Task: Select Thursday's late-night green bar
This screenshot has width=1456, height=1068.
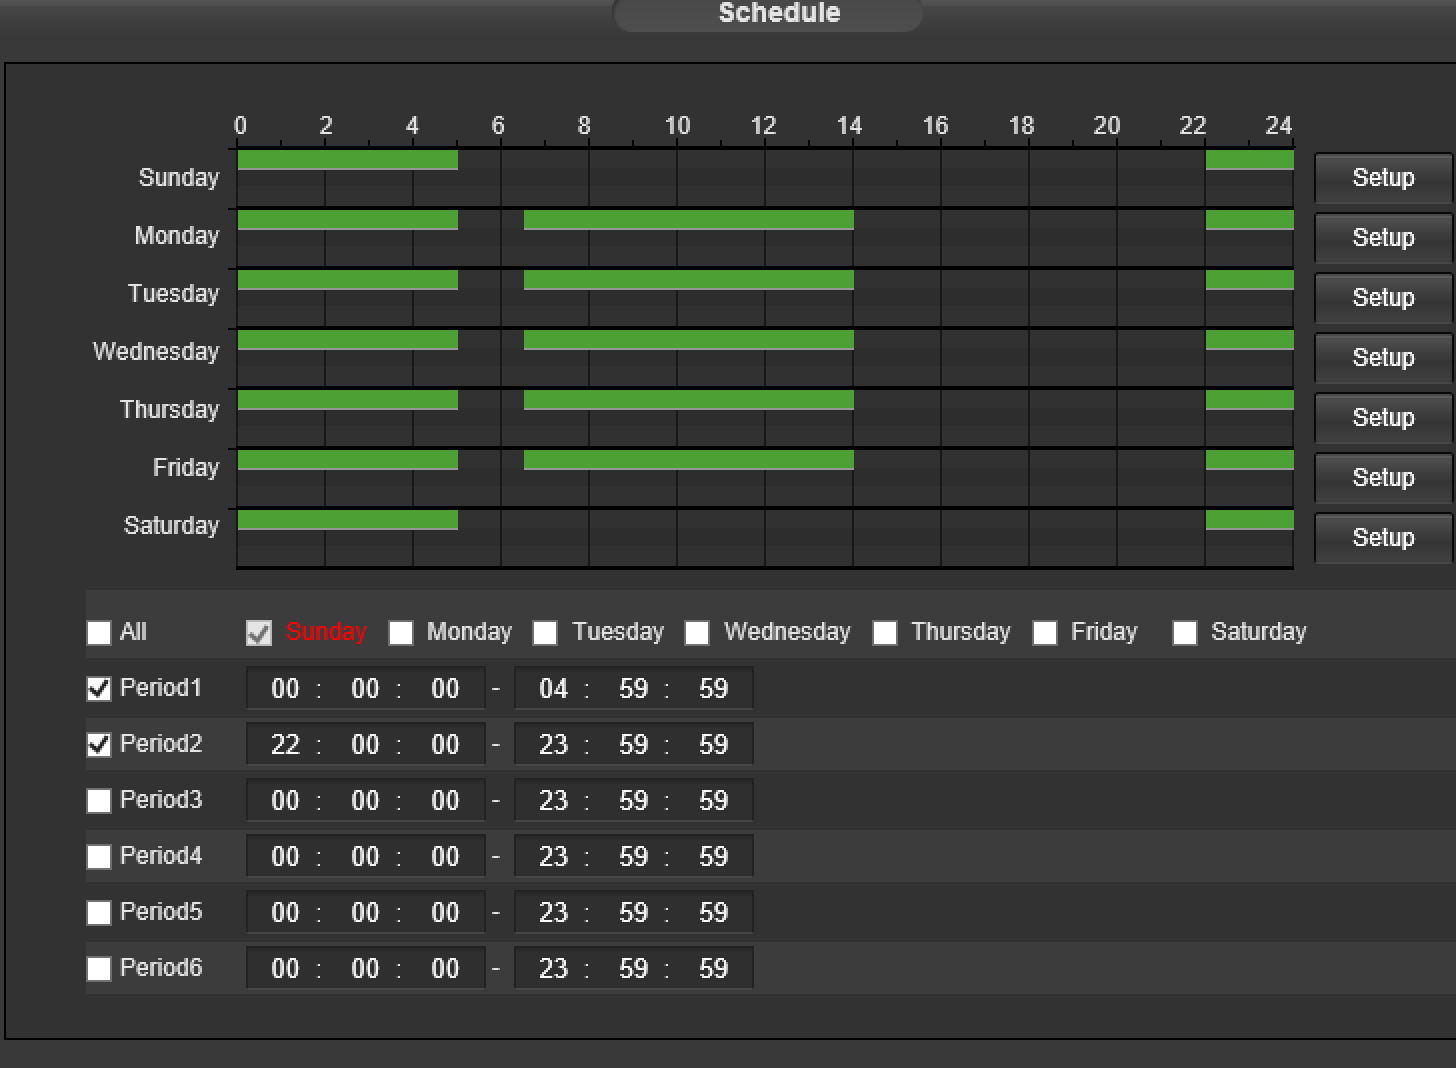Action: click(1250, 400)
